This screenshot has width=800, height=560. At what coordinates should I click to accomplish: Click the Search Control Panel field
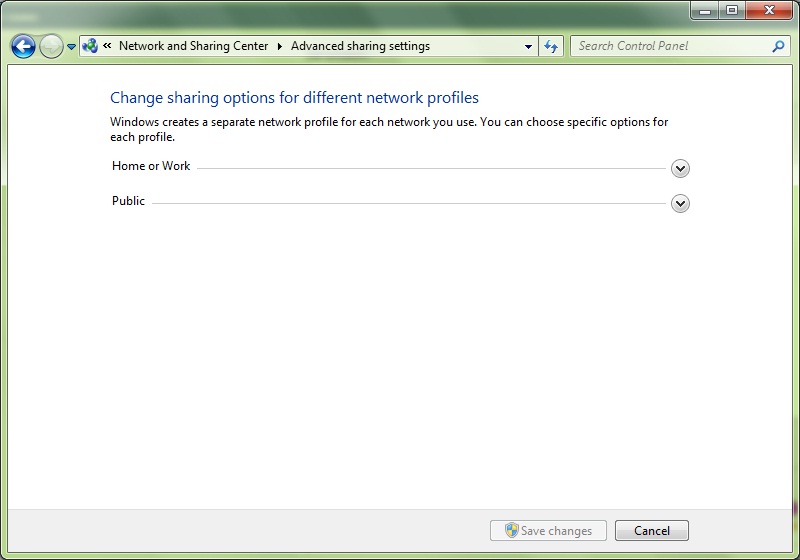coord(670,46)
